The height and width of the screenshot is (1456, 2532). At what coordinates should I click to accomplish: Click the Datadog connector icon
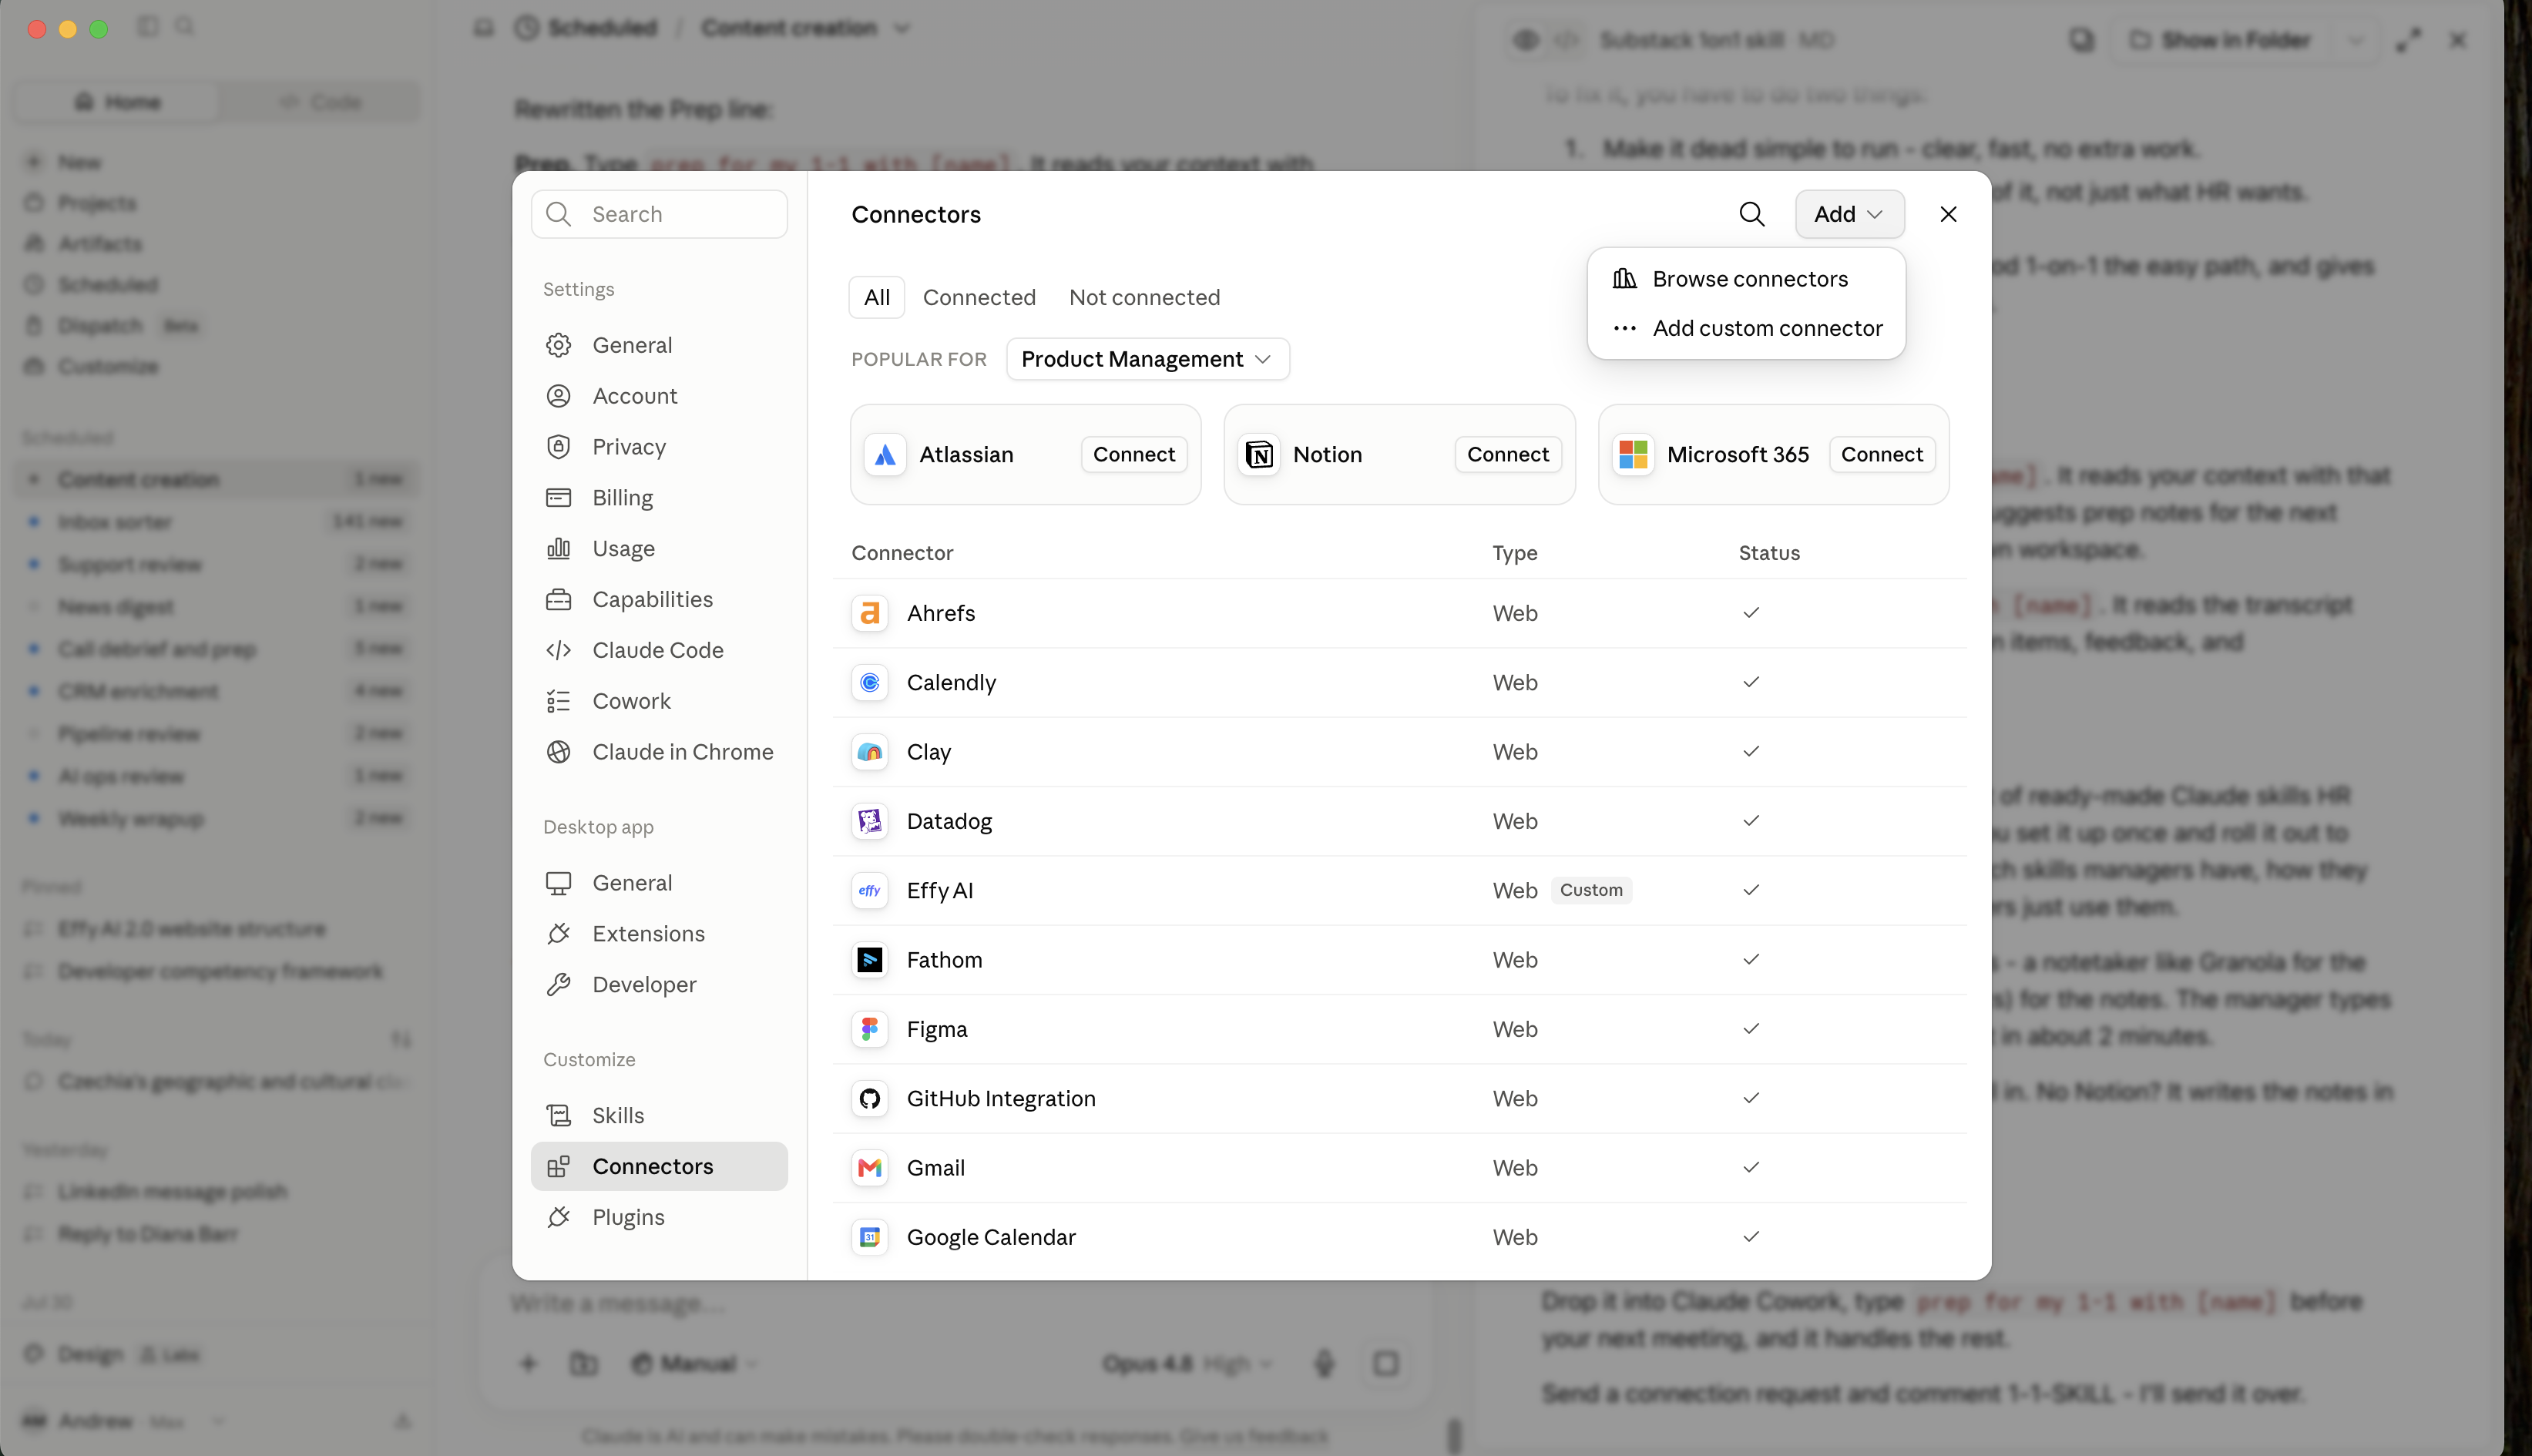pyautogui.click(x=869, y=821)
